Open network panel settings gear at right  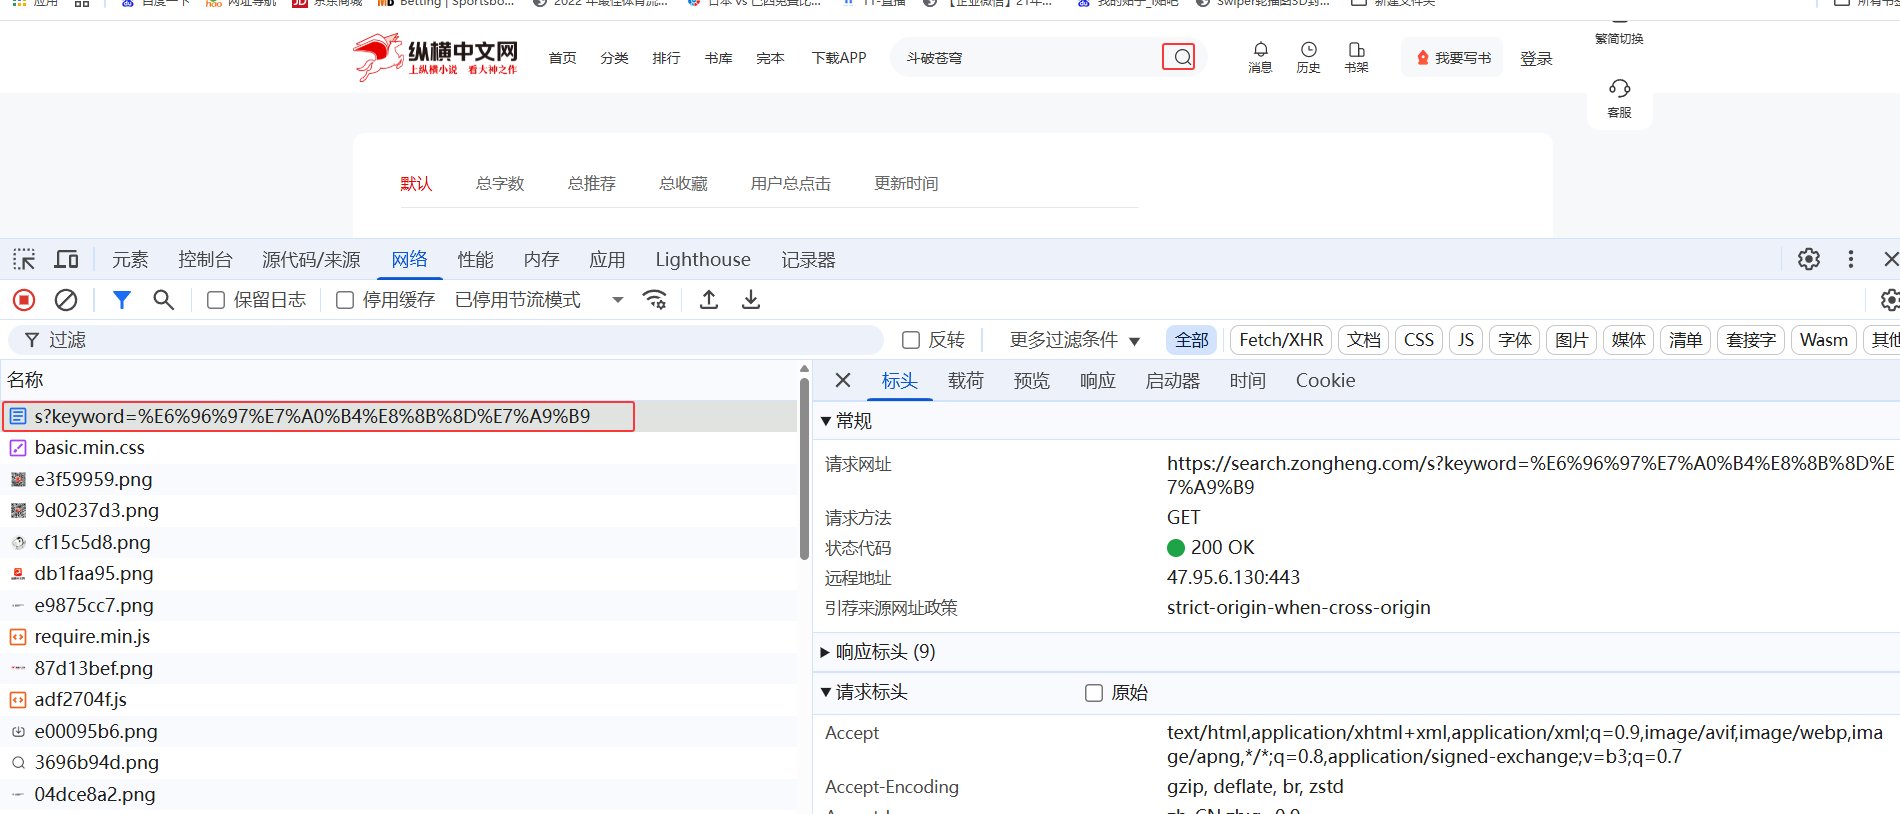[x=1889, y=300]
